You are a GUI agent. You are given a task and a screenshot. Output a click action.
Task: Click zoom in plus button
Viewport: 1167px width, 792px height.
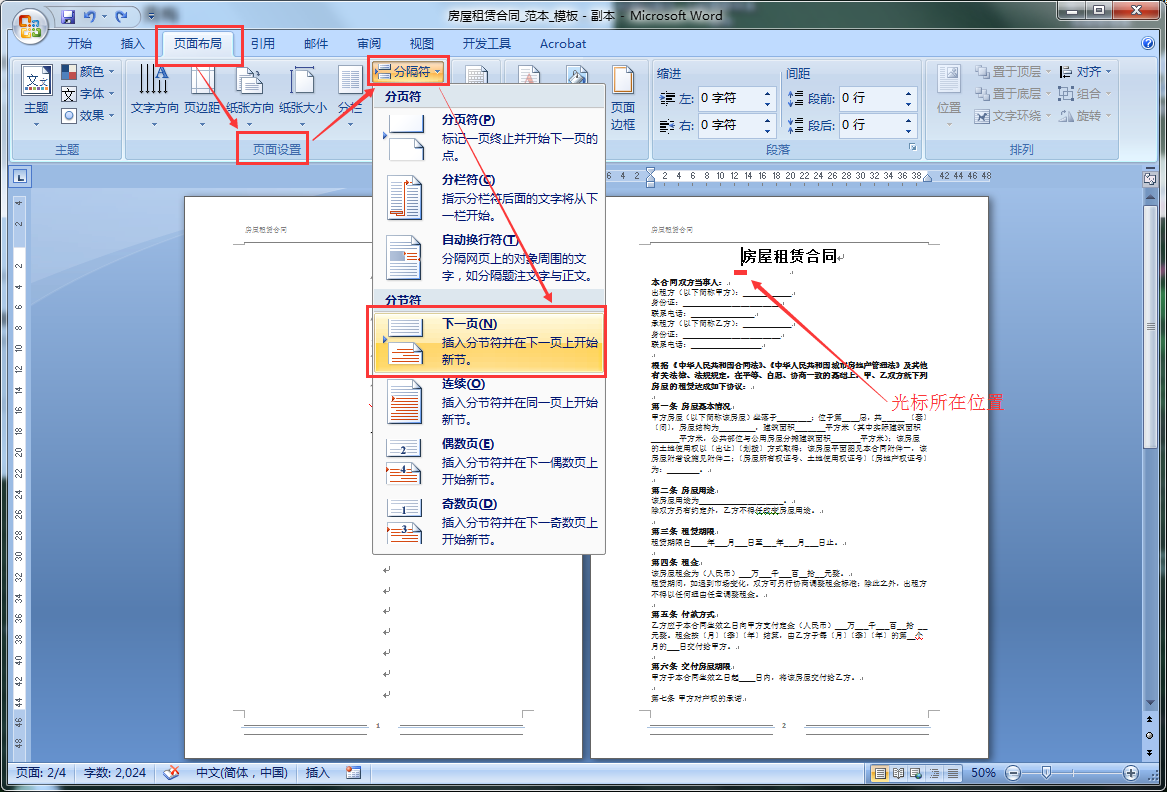coord(1131,773)
